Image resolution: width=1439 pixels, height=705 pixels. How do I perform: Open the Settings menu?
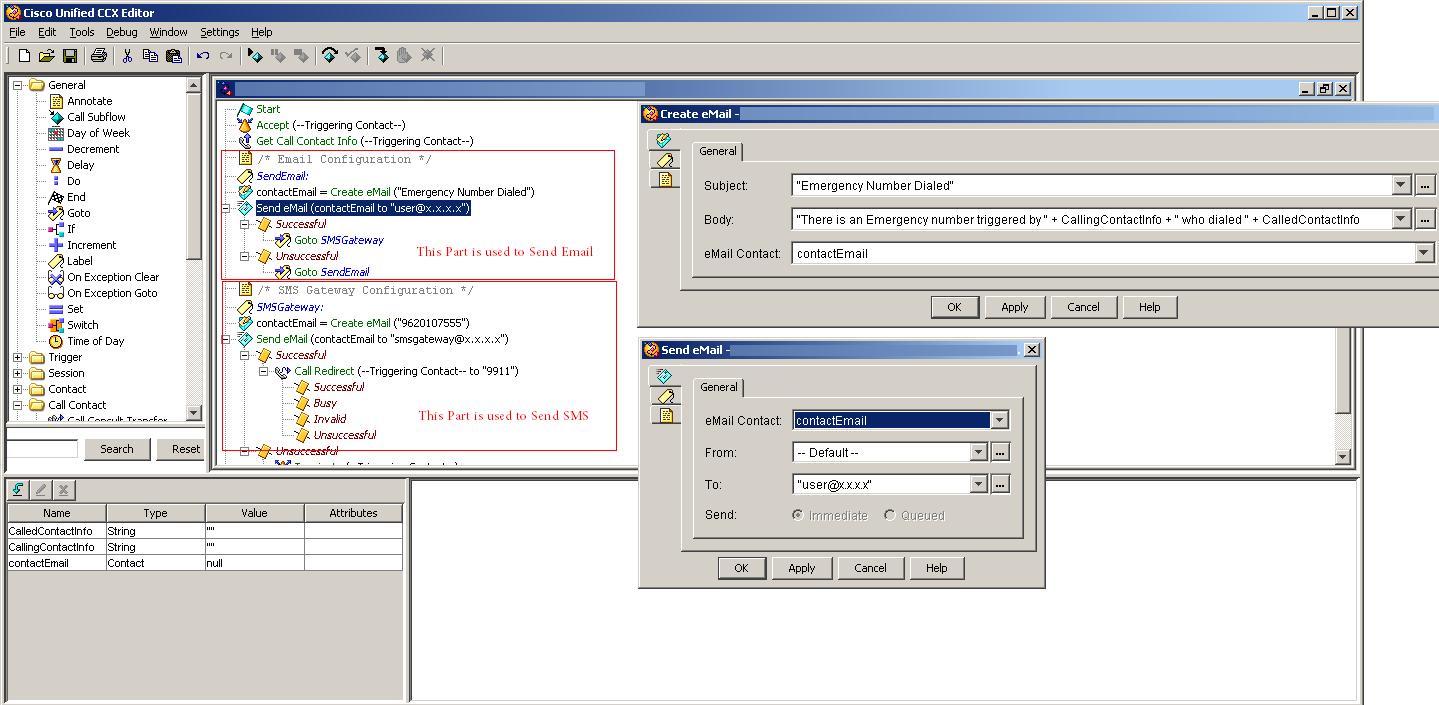(x=220, y=32)
